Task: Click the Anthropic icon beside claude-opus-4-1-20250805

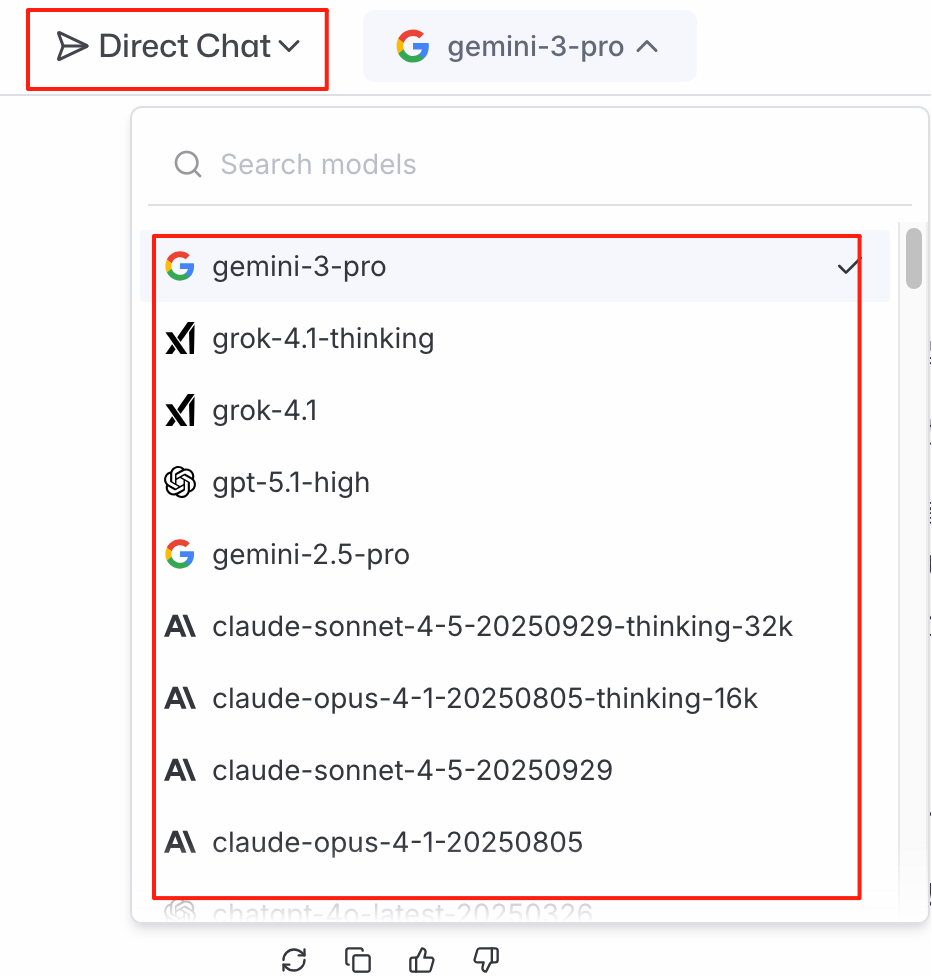Action: coord(181,843)
